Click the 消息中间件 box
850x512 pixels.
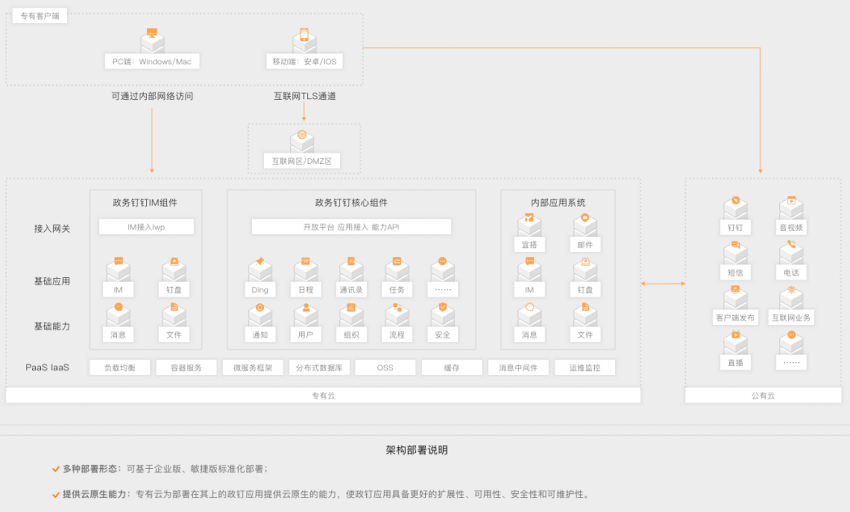coord(518,367)
